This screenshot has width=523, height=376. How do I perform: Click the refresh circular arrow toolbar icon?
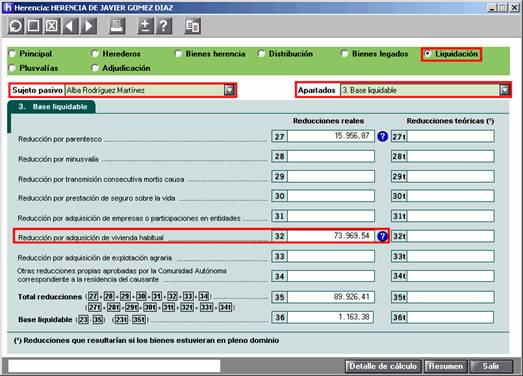[16, 26]
